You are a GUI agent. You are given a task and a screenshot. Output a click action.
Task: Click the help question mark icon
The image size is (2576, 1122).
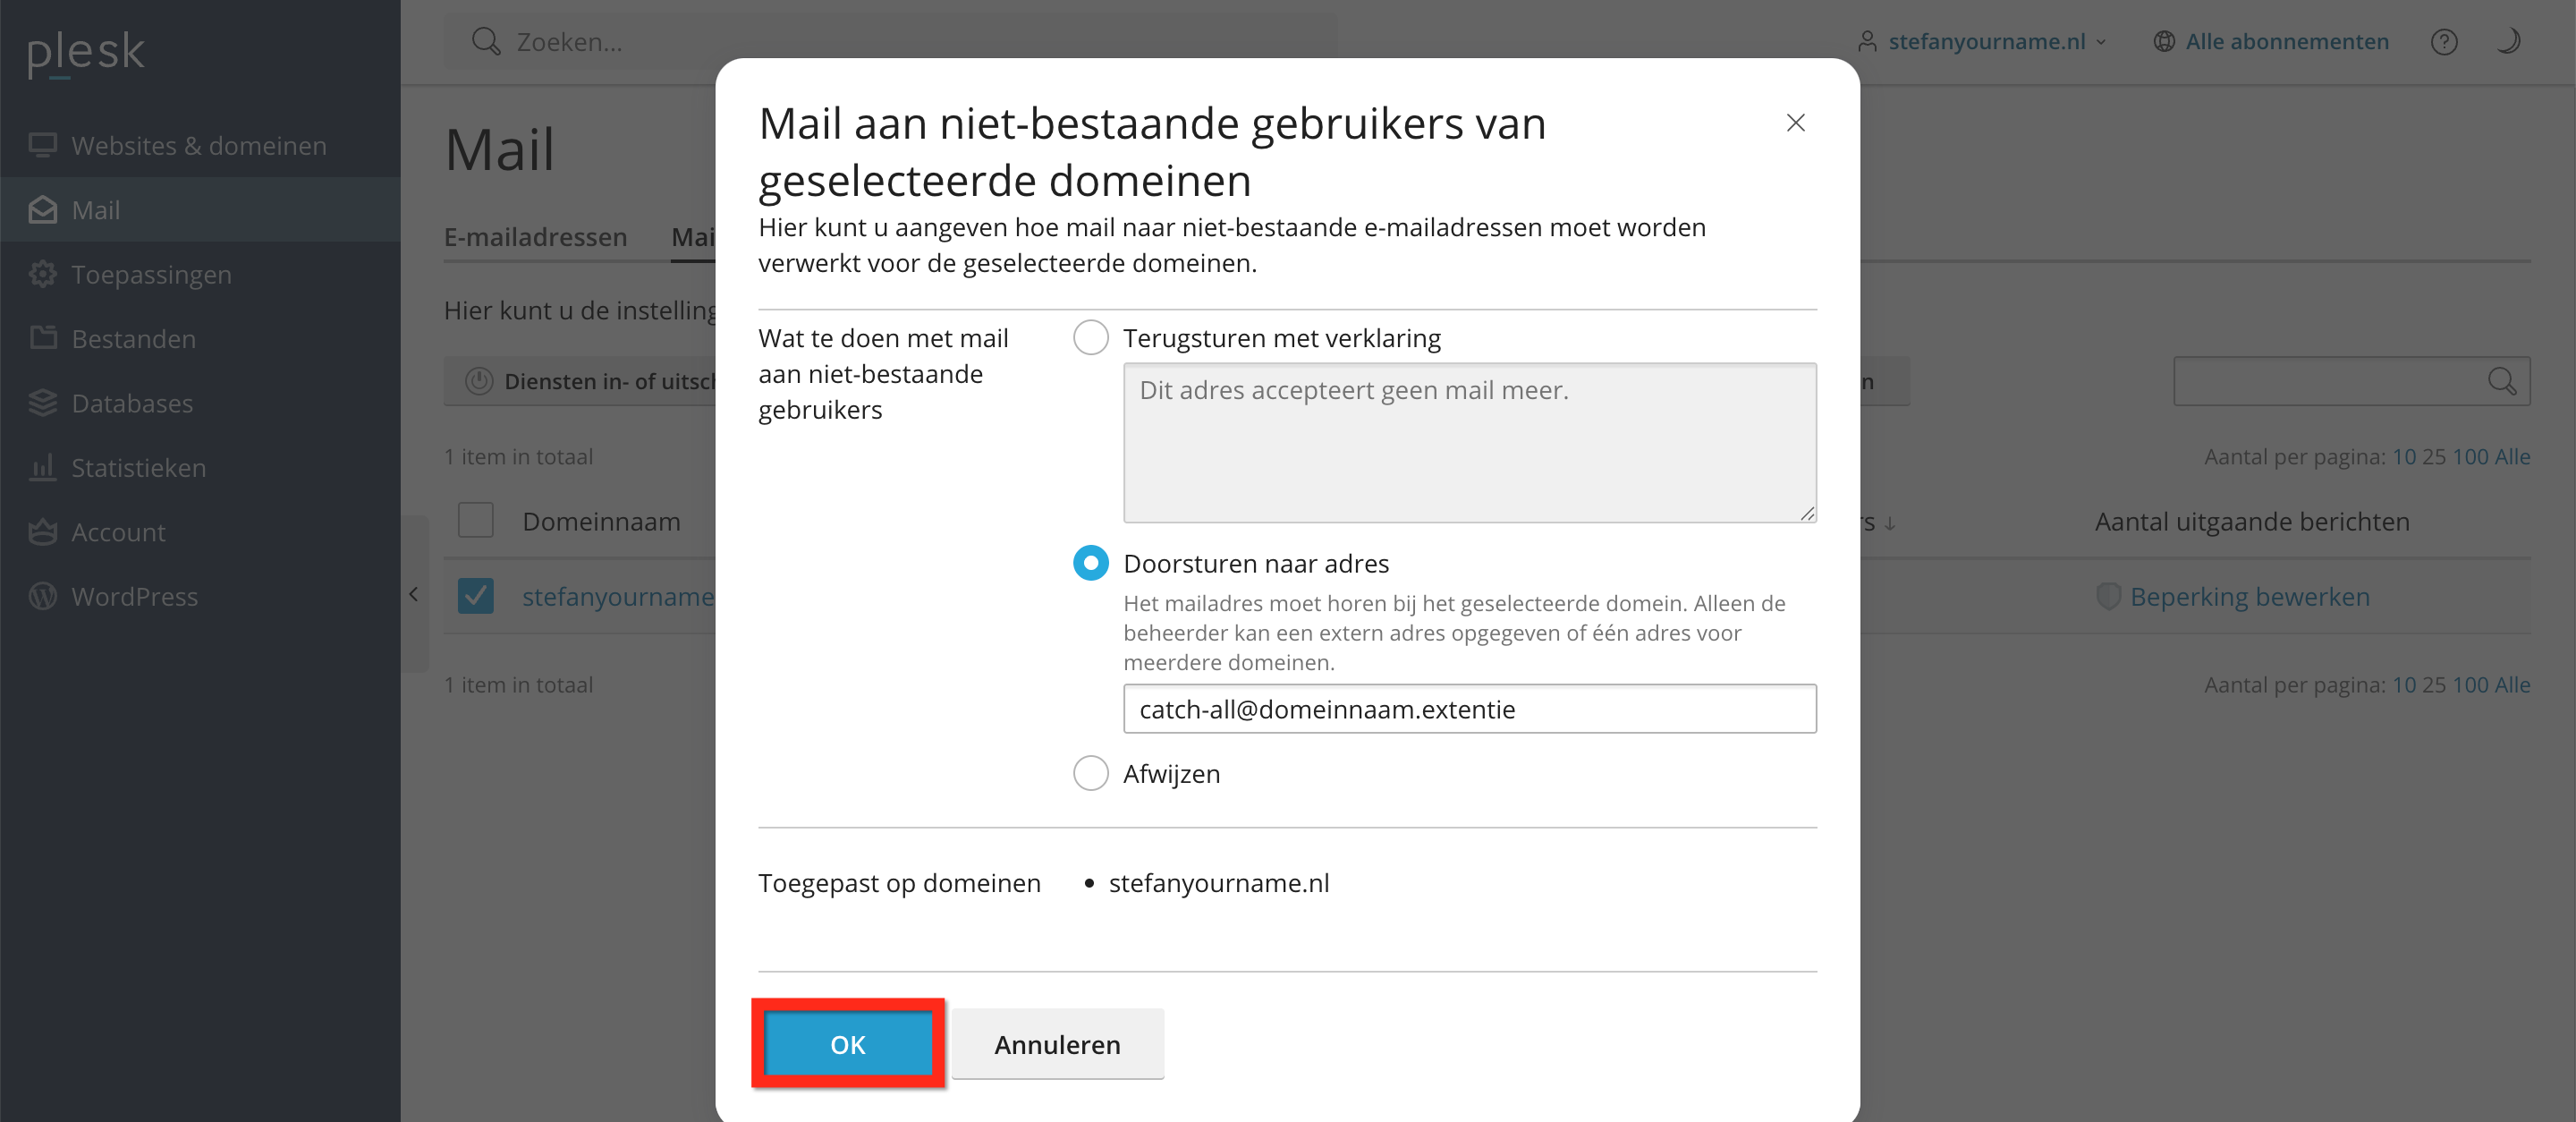click(2443, 42)
